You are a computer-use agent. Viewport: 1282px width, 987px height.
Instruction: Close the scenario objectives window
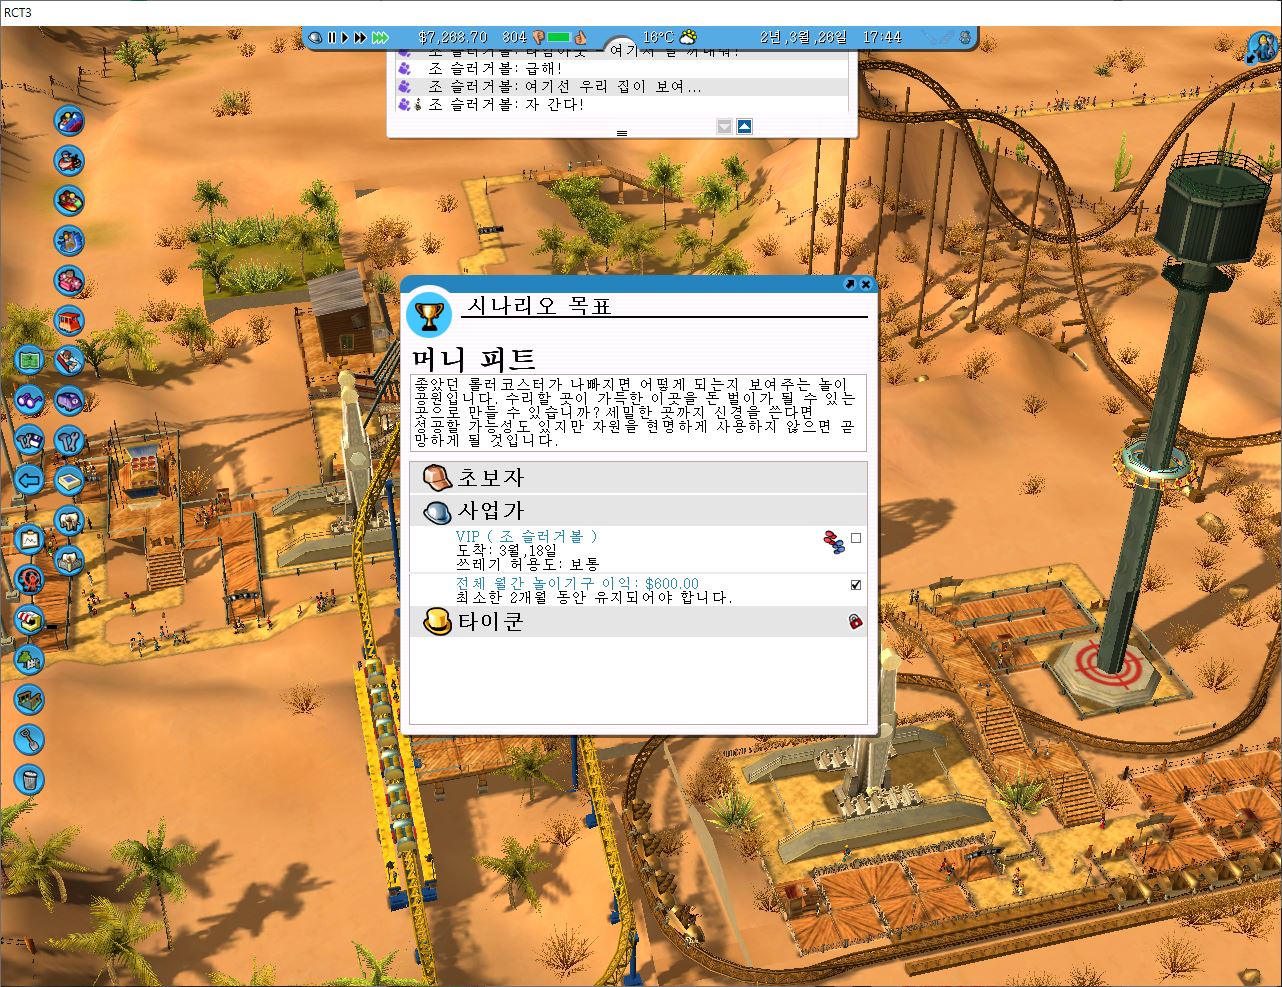click(x=866, y=284)
